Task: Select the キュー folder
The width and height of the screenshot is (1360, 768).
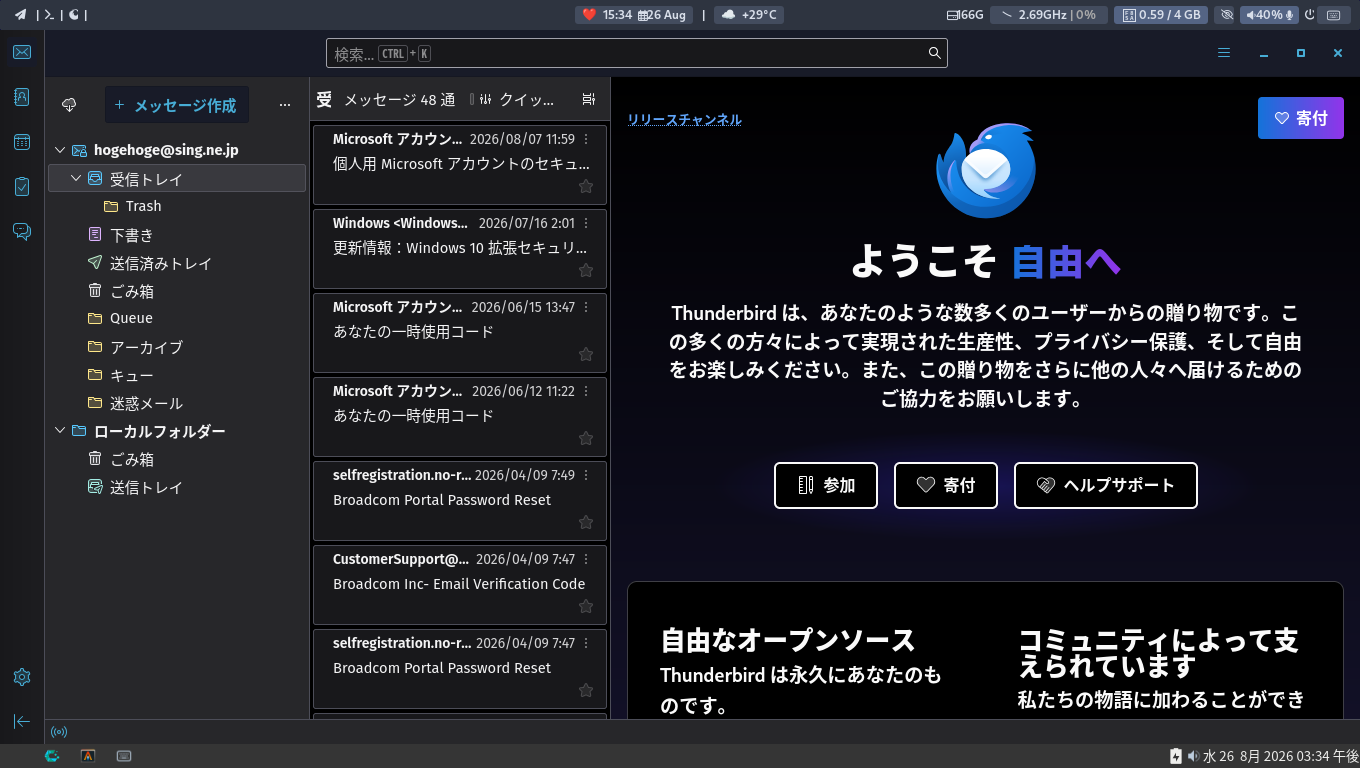Action: [177, 375]
